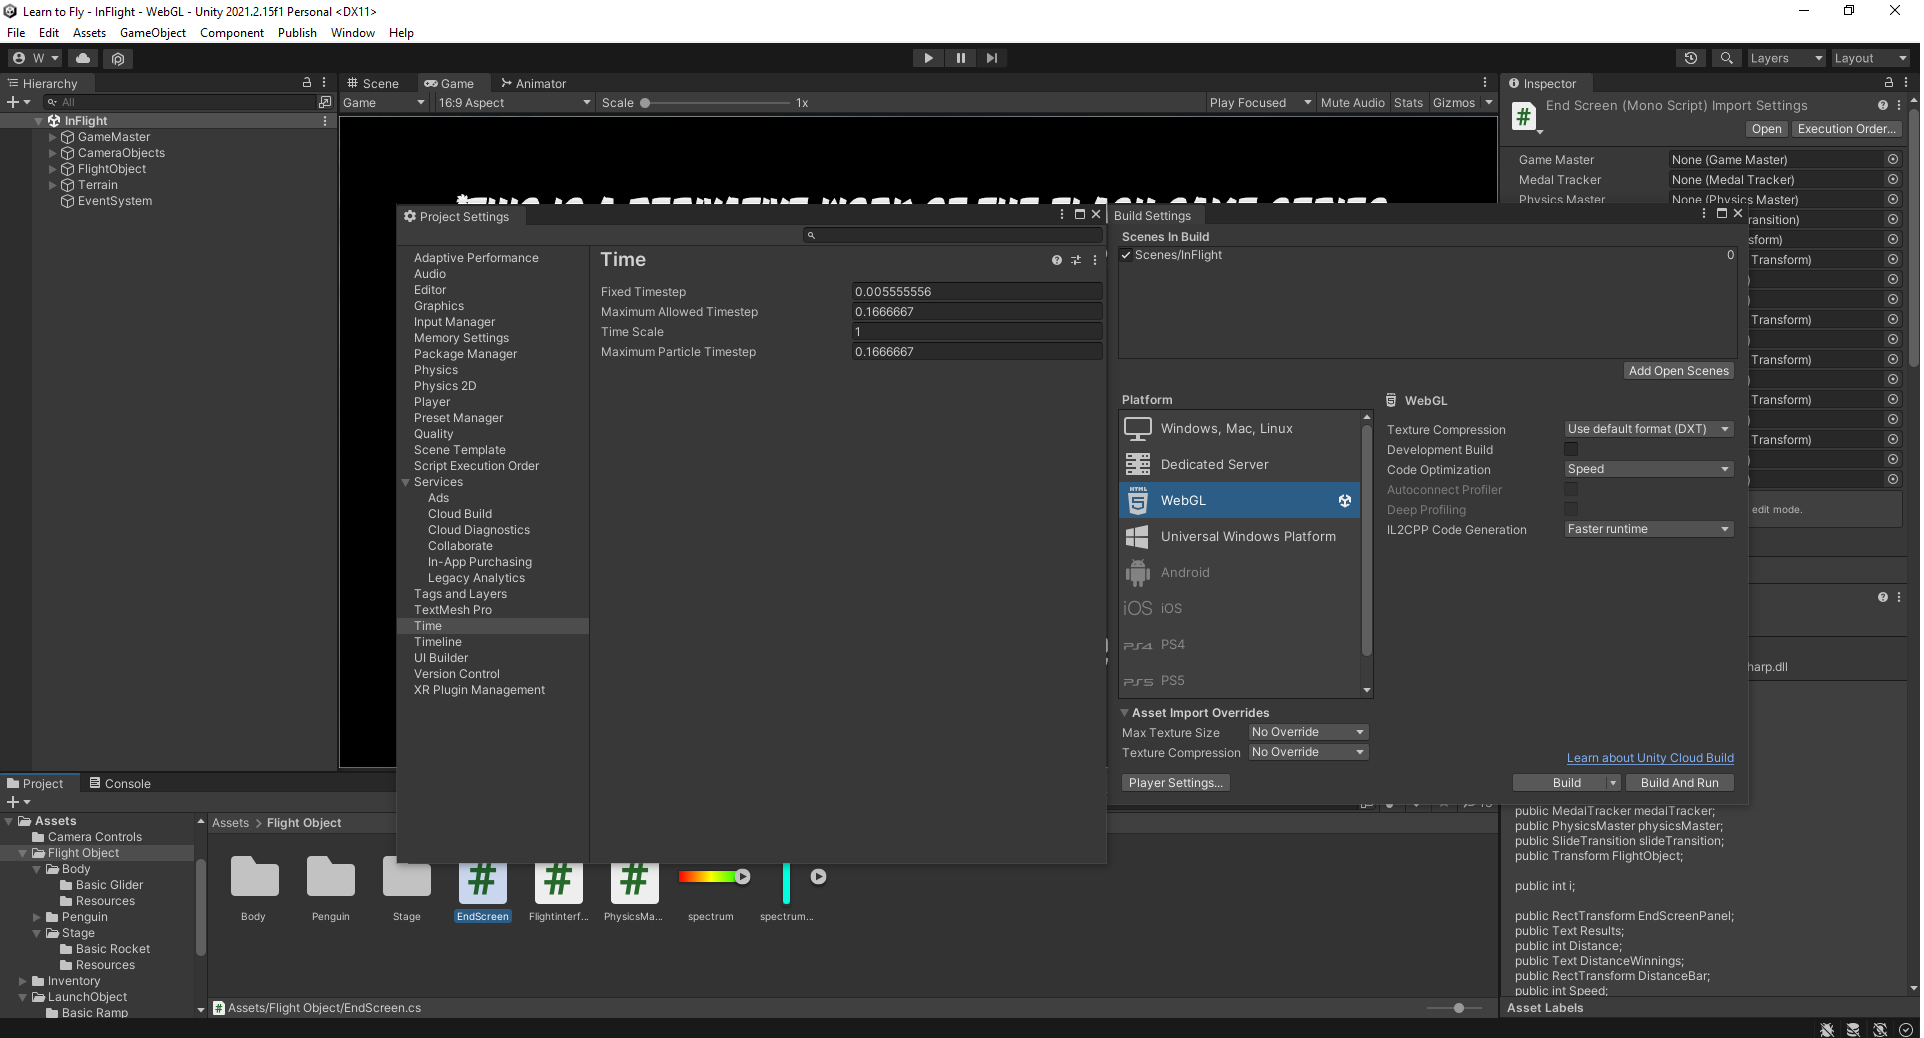The width and height of the screenshot is (1924, 1038).
Task: Open the Package Manager collab icon in toolbar
Action: pyautogui.click(x=118, y=58)
